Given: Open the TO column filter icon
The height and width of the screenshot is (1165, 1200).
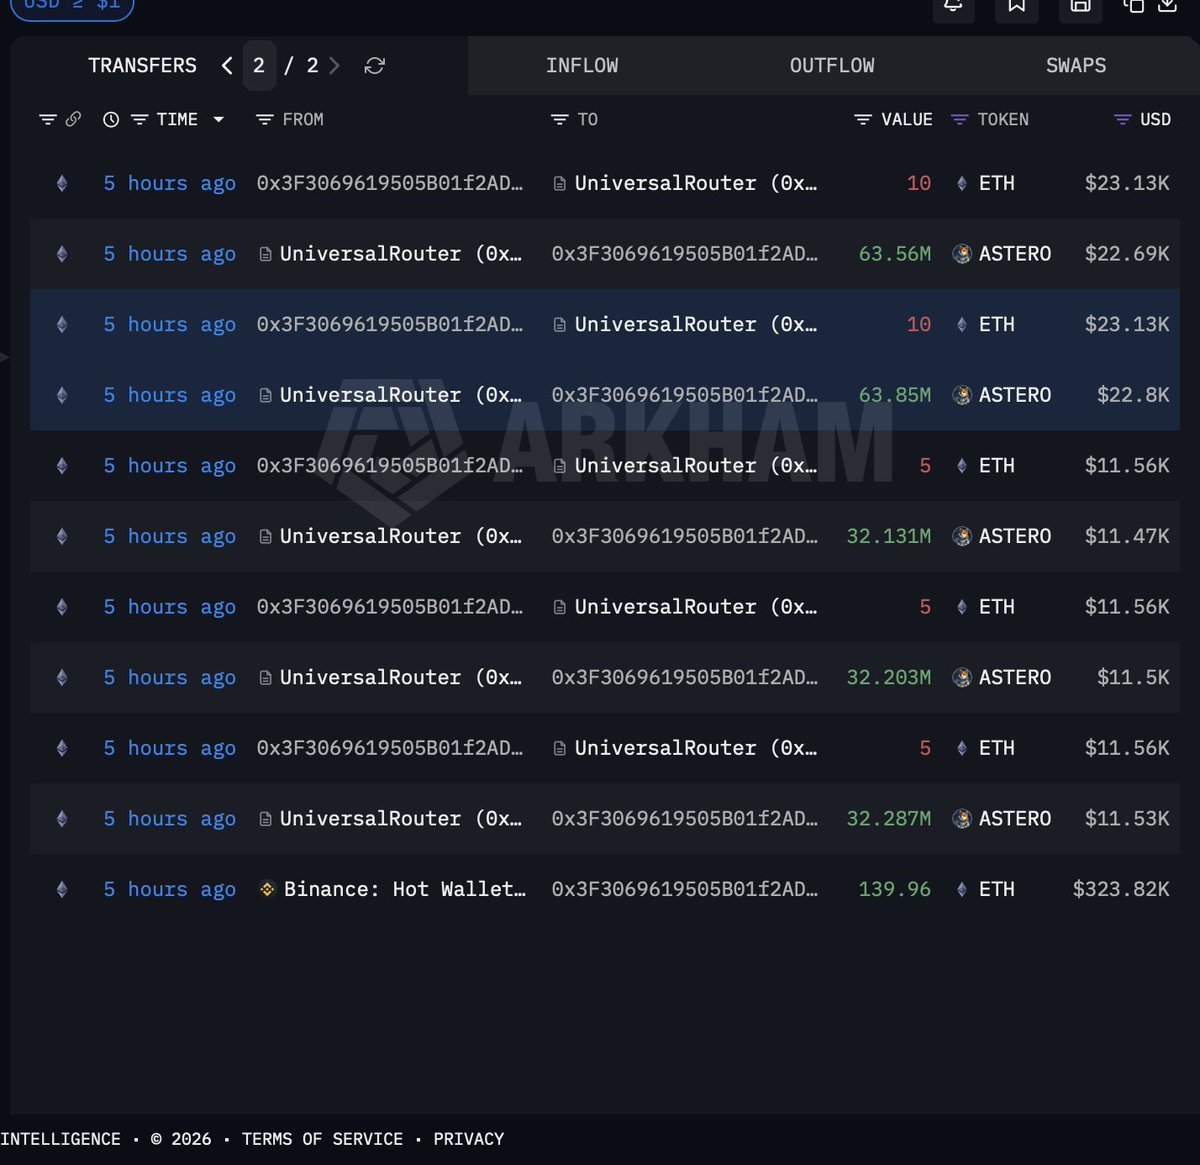Looking at the screenshot, I should click(560, 120).
